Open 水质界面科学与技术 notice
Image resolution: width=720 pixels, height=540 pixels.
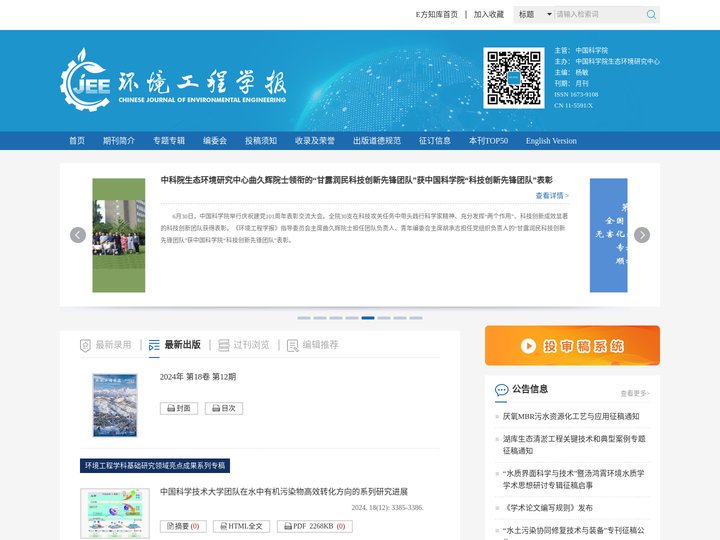point(574,479)
